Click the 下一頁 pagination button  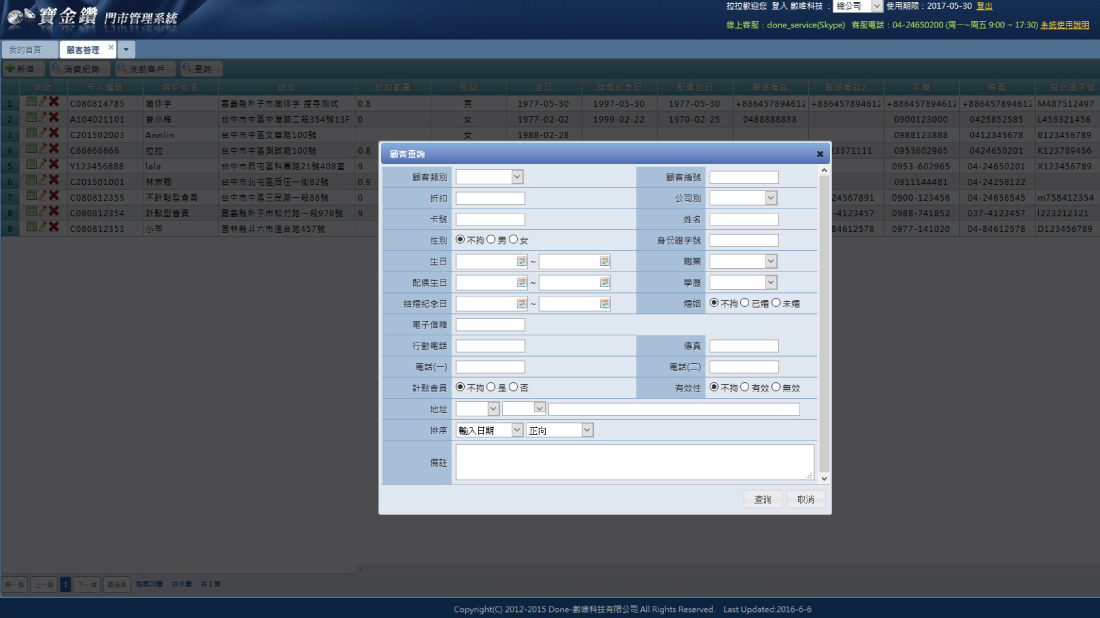(87, 584)
